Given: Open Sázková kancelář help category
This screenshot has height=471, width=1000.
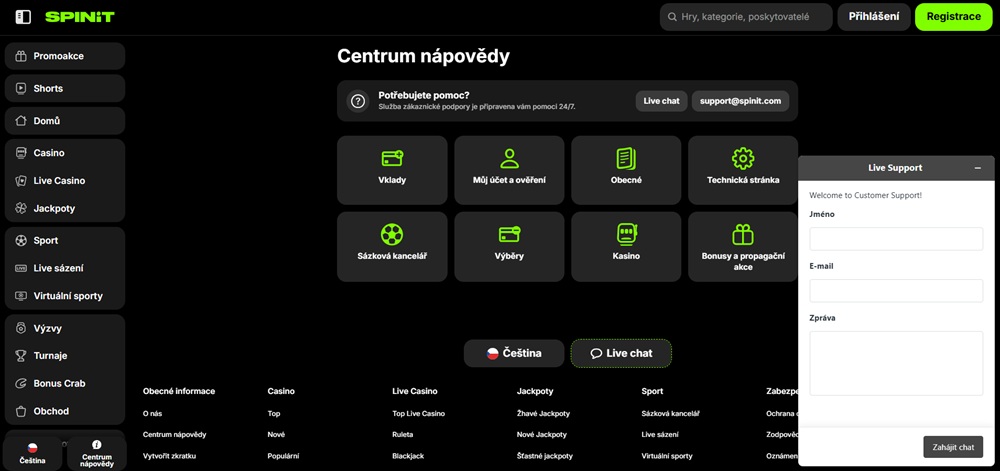Looking at the screenshot, I should click(392, 246).
